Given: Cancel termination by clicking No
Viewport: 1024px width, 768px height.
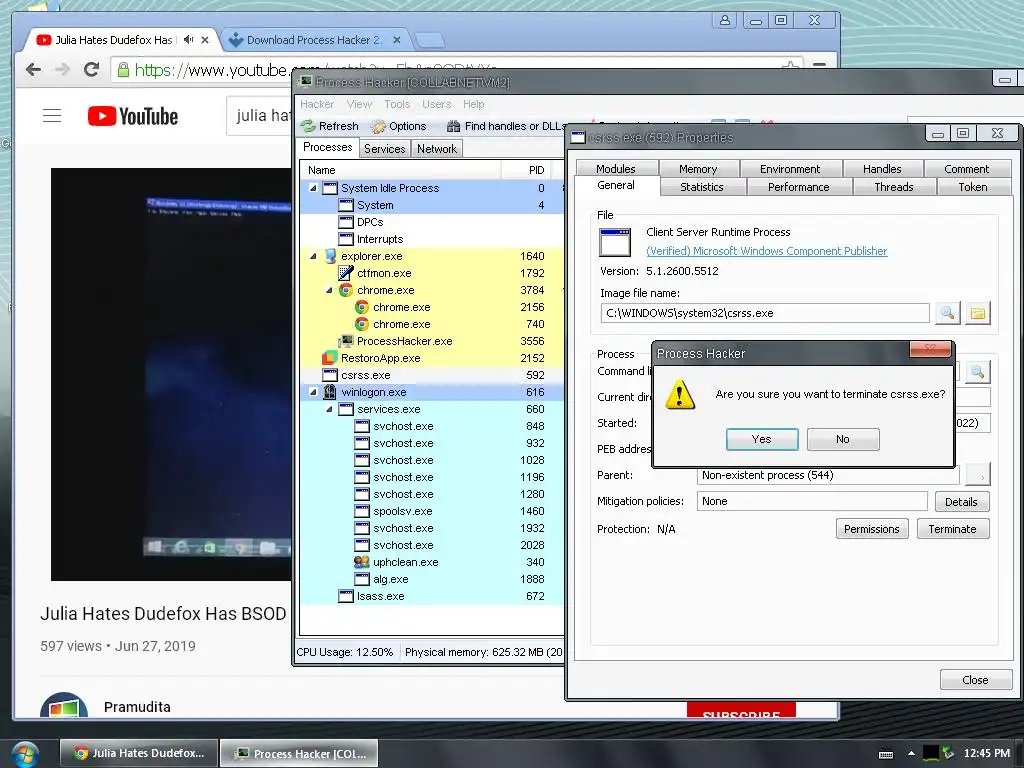Looking at the screenshot, I should [843, 440].
